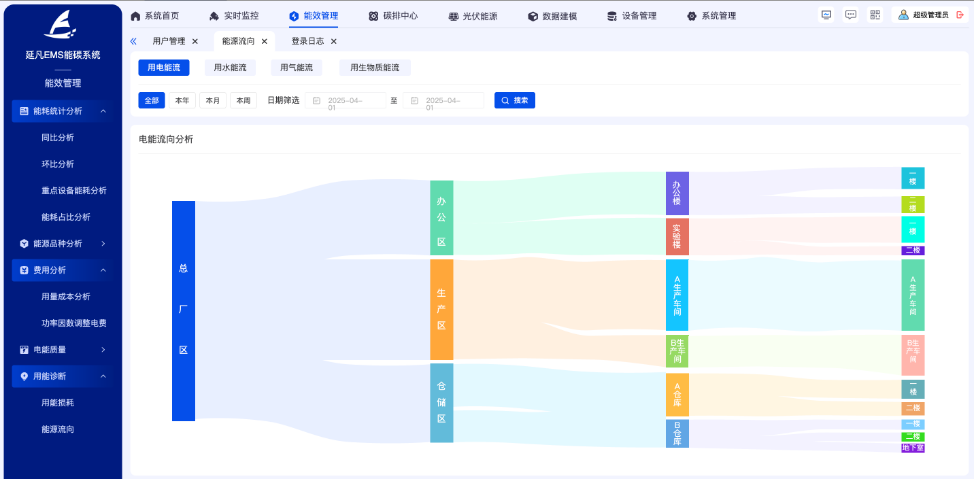Collapse the 能耗统计分析 sidebar group
974x479 pixels.
tap(103, 111)
